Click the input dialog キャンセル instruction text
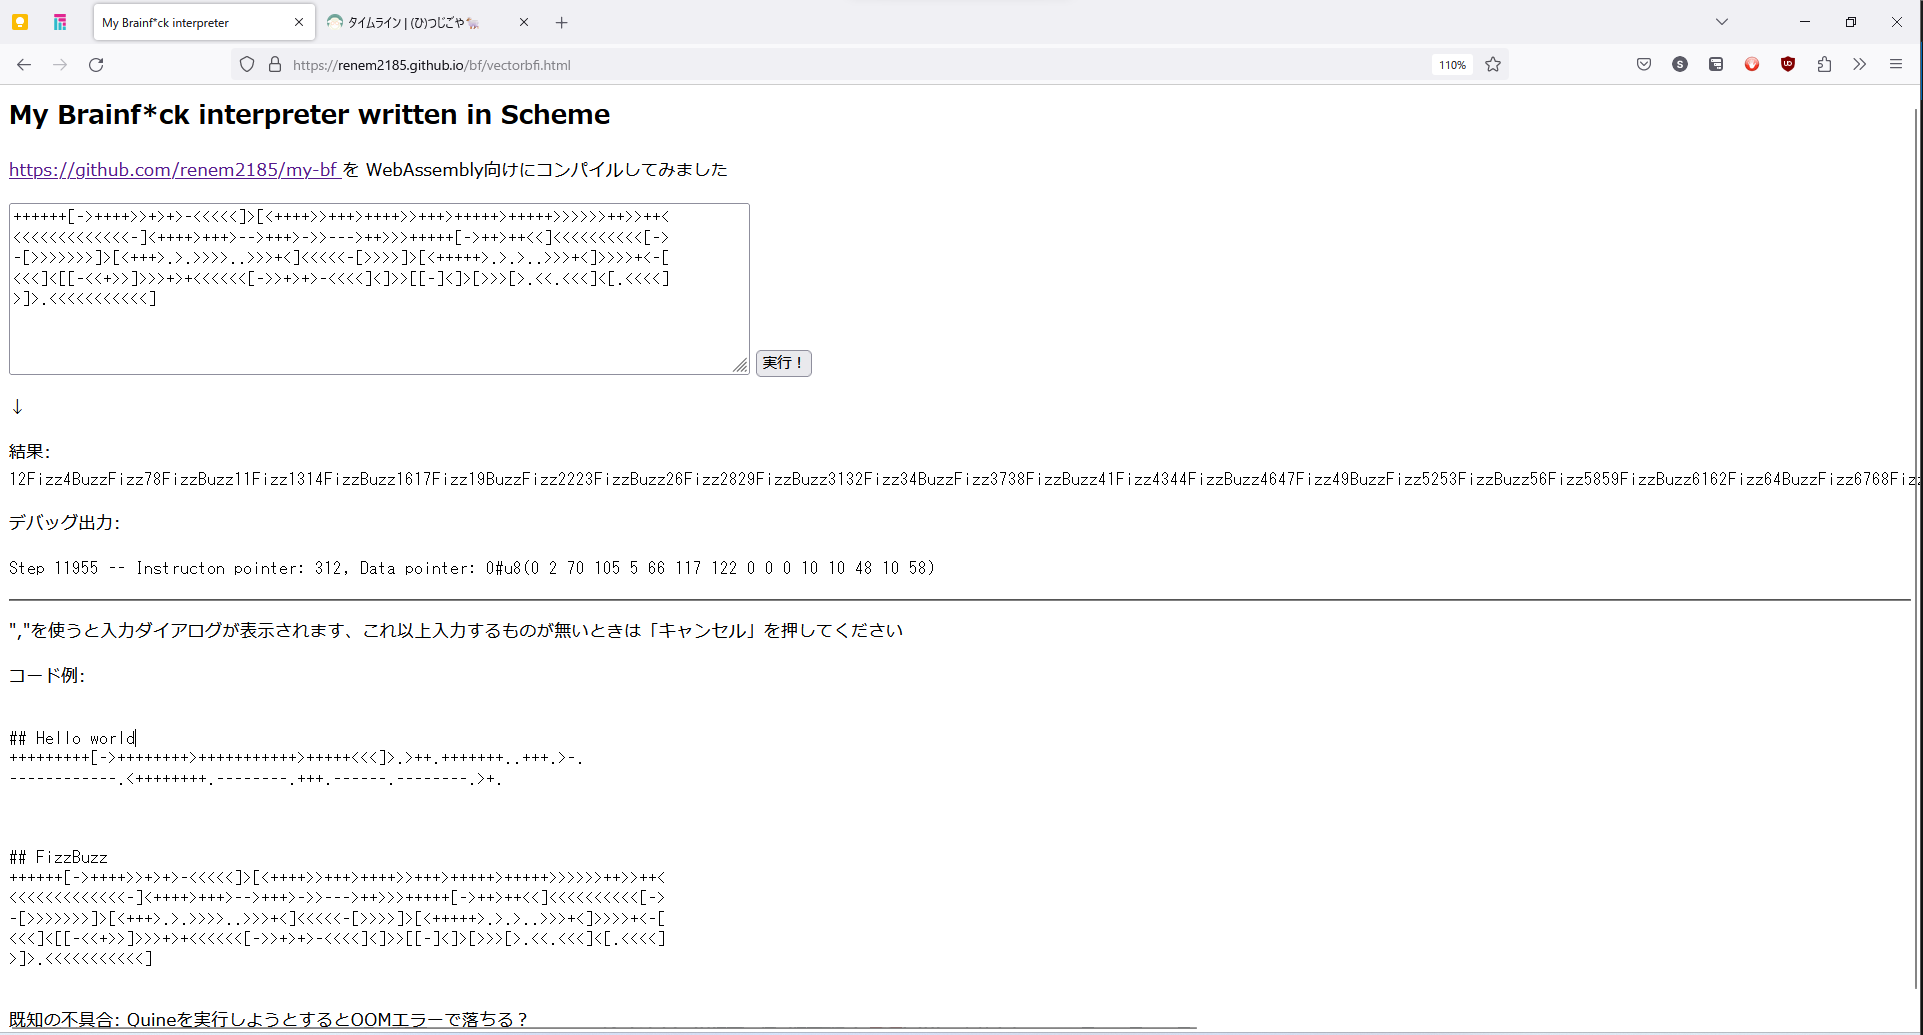Screen dimensions: 1923x1035 click(x=456, y=631)
